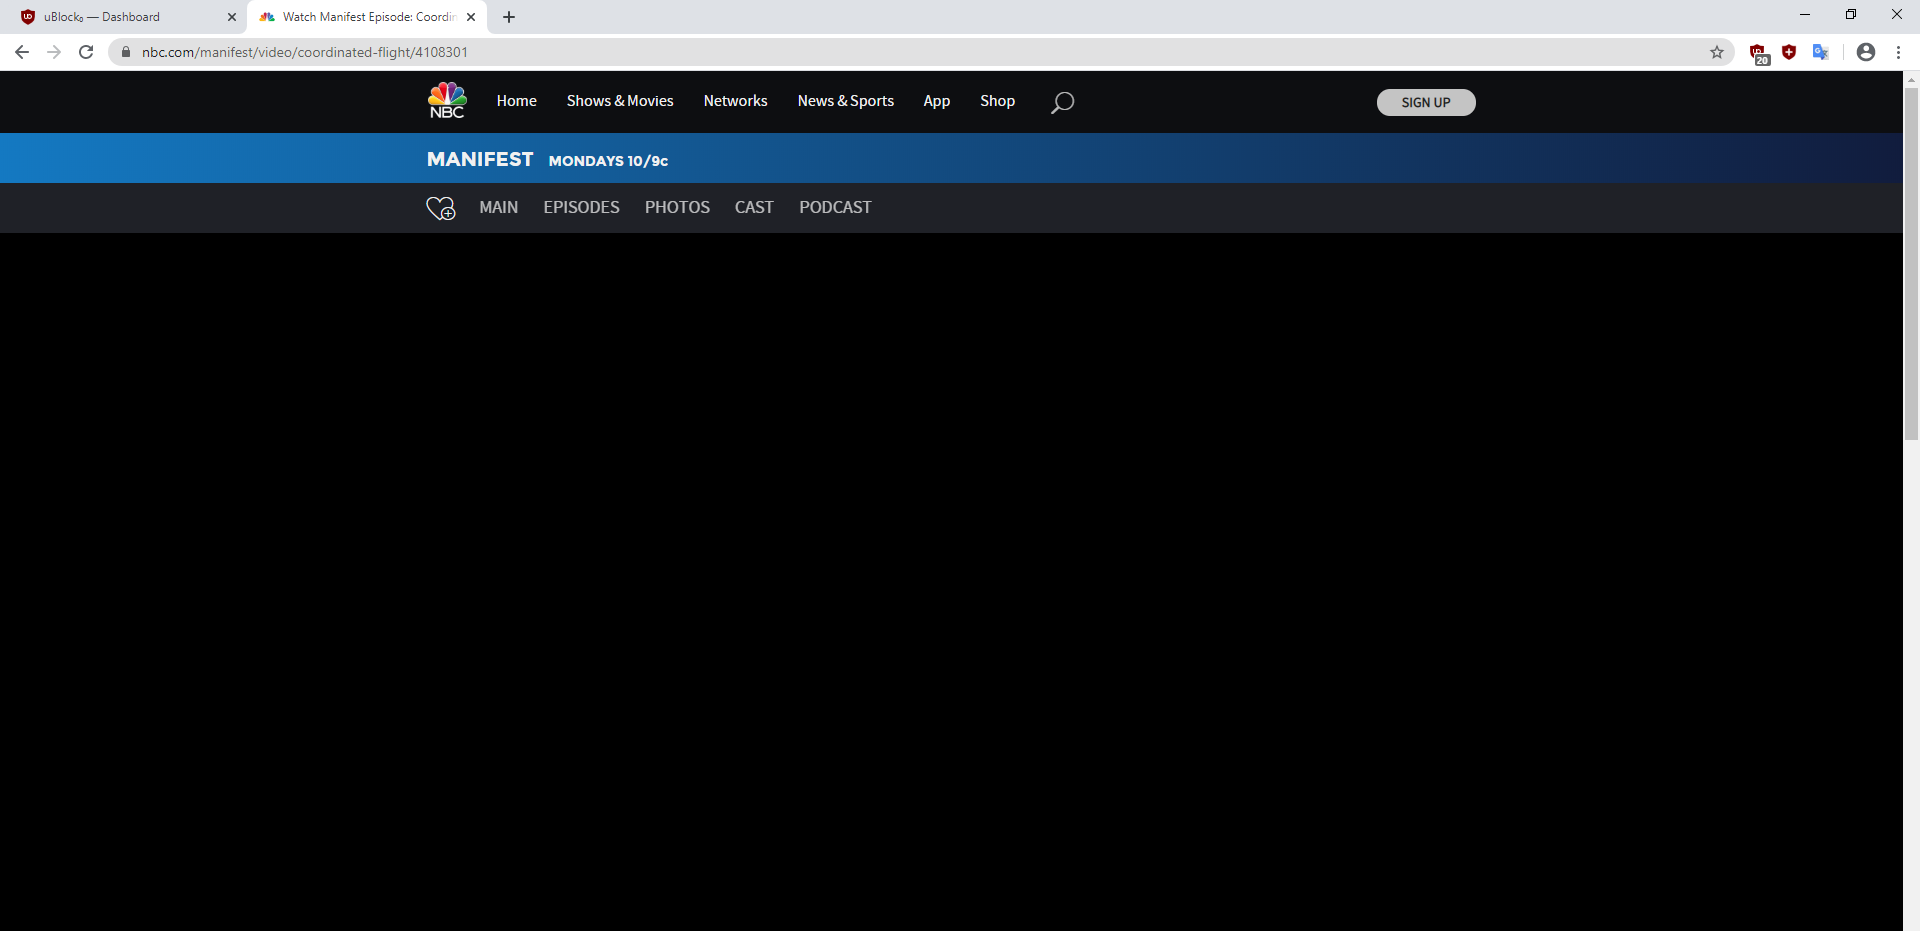Bookmark this page with the star icon
This screenshot has width=1920, height=931.
click(x=1717, y=52)
